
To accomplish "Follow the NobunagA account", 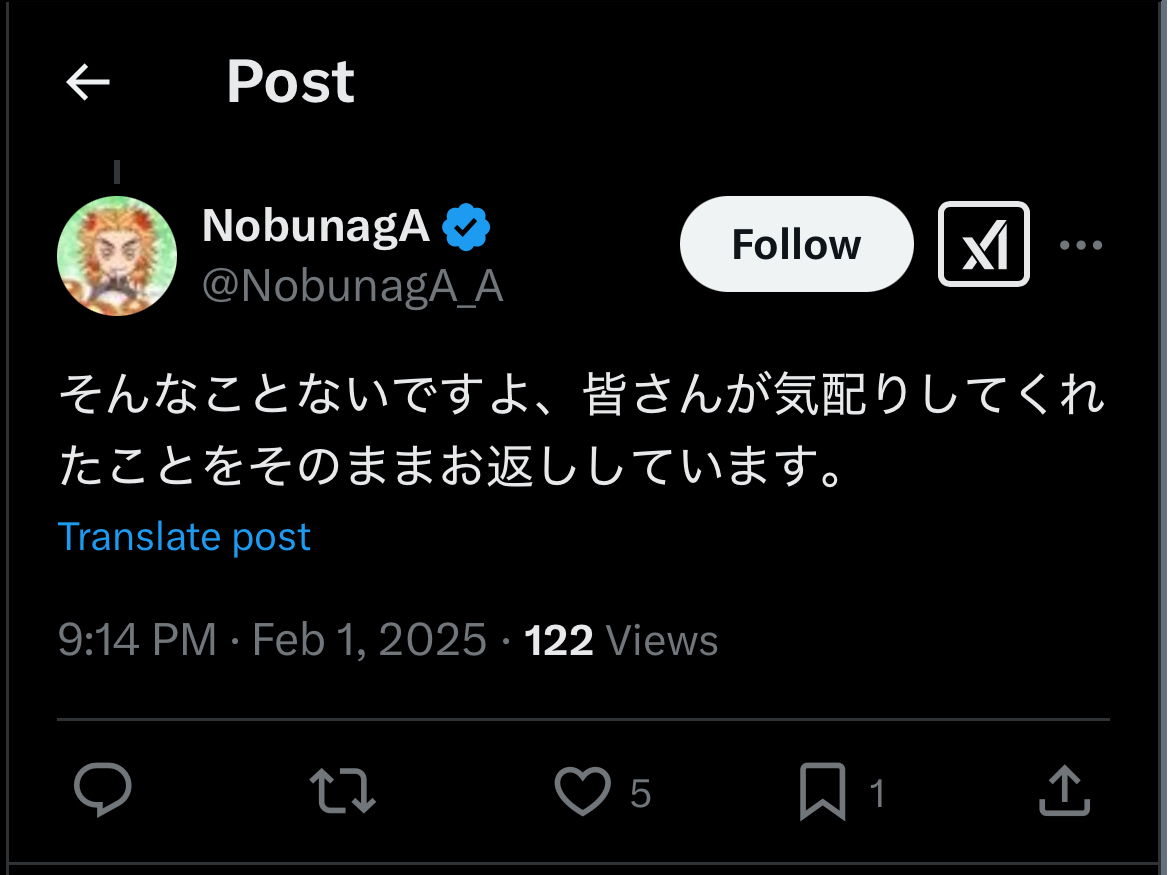I will click(796, 245).
